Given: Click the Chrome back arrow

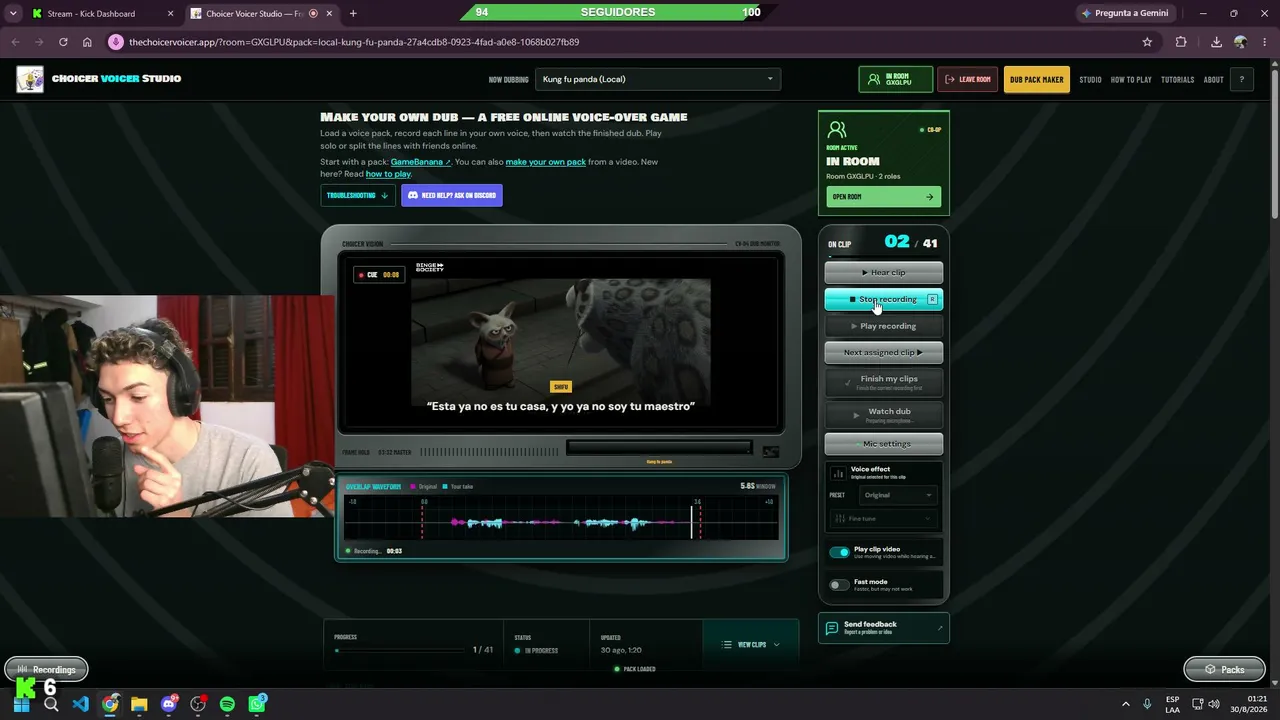Looking at the screenshot, I should pos(15,42).
